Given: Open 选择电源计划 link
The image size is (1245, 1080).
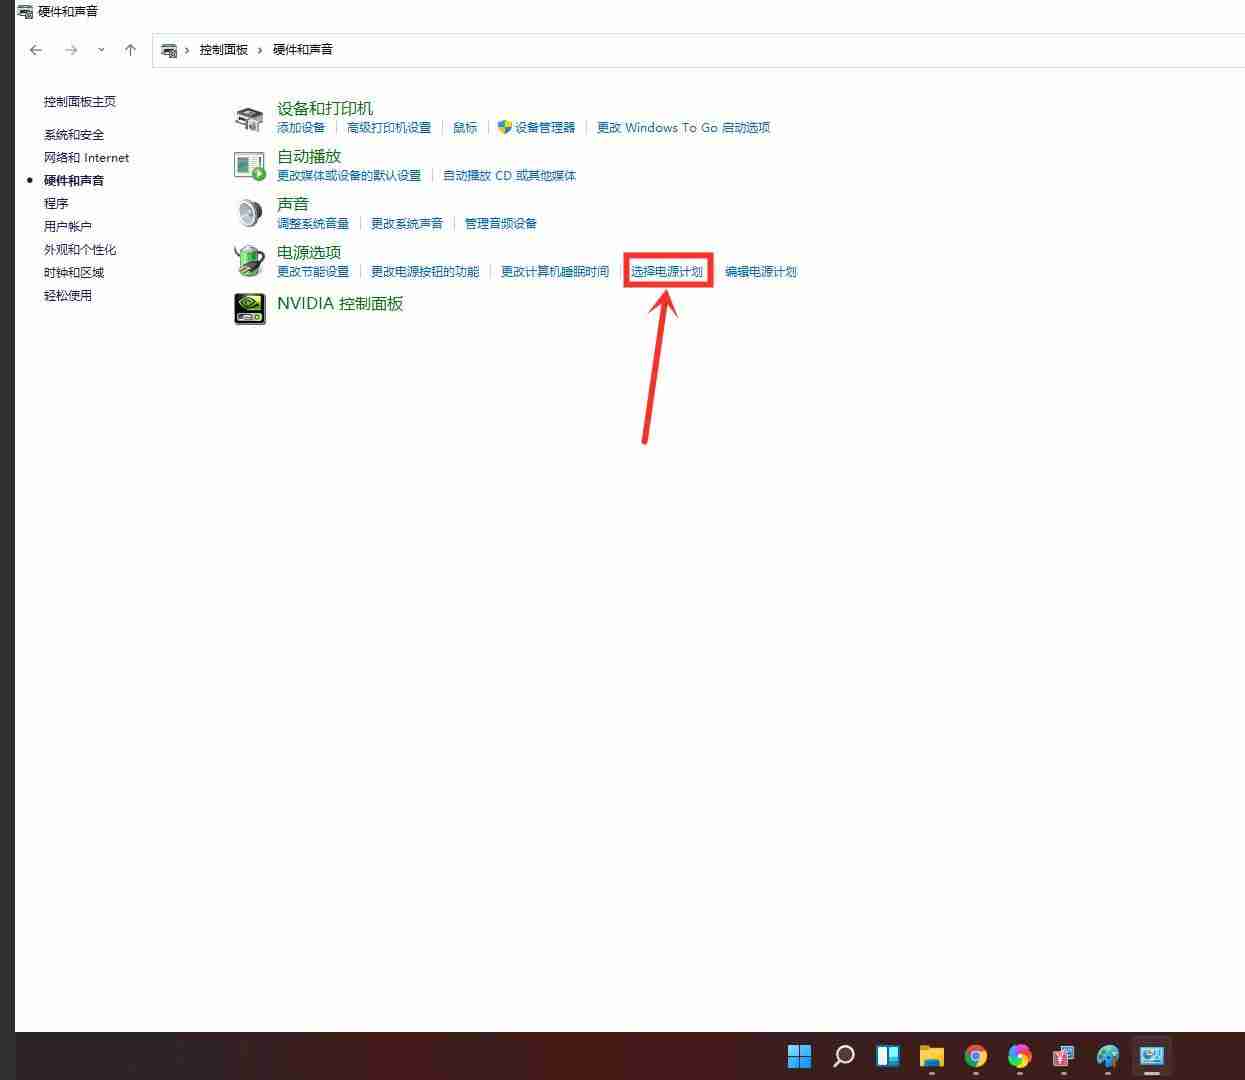Looking at the screenshot, I should pos(668,271).
